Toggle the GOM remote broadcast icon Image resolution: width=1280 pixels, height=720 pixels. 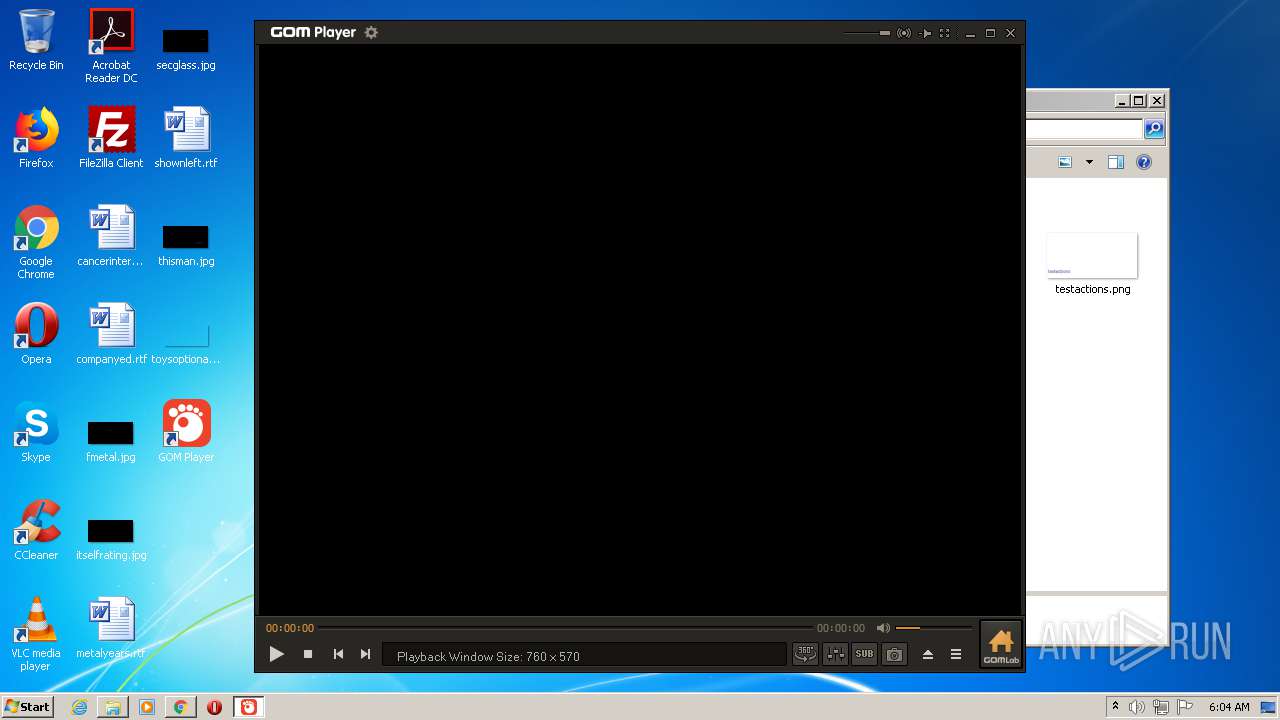click(904, 33)
